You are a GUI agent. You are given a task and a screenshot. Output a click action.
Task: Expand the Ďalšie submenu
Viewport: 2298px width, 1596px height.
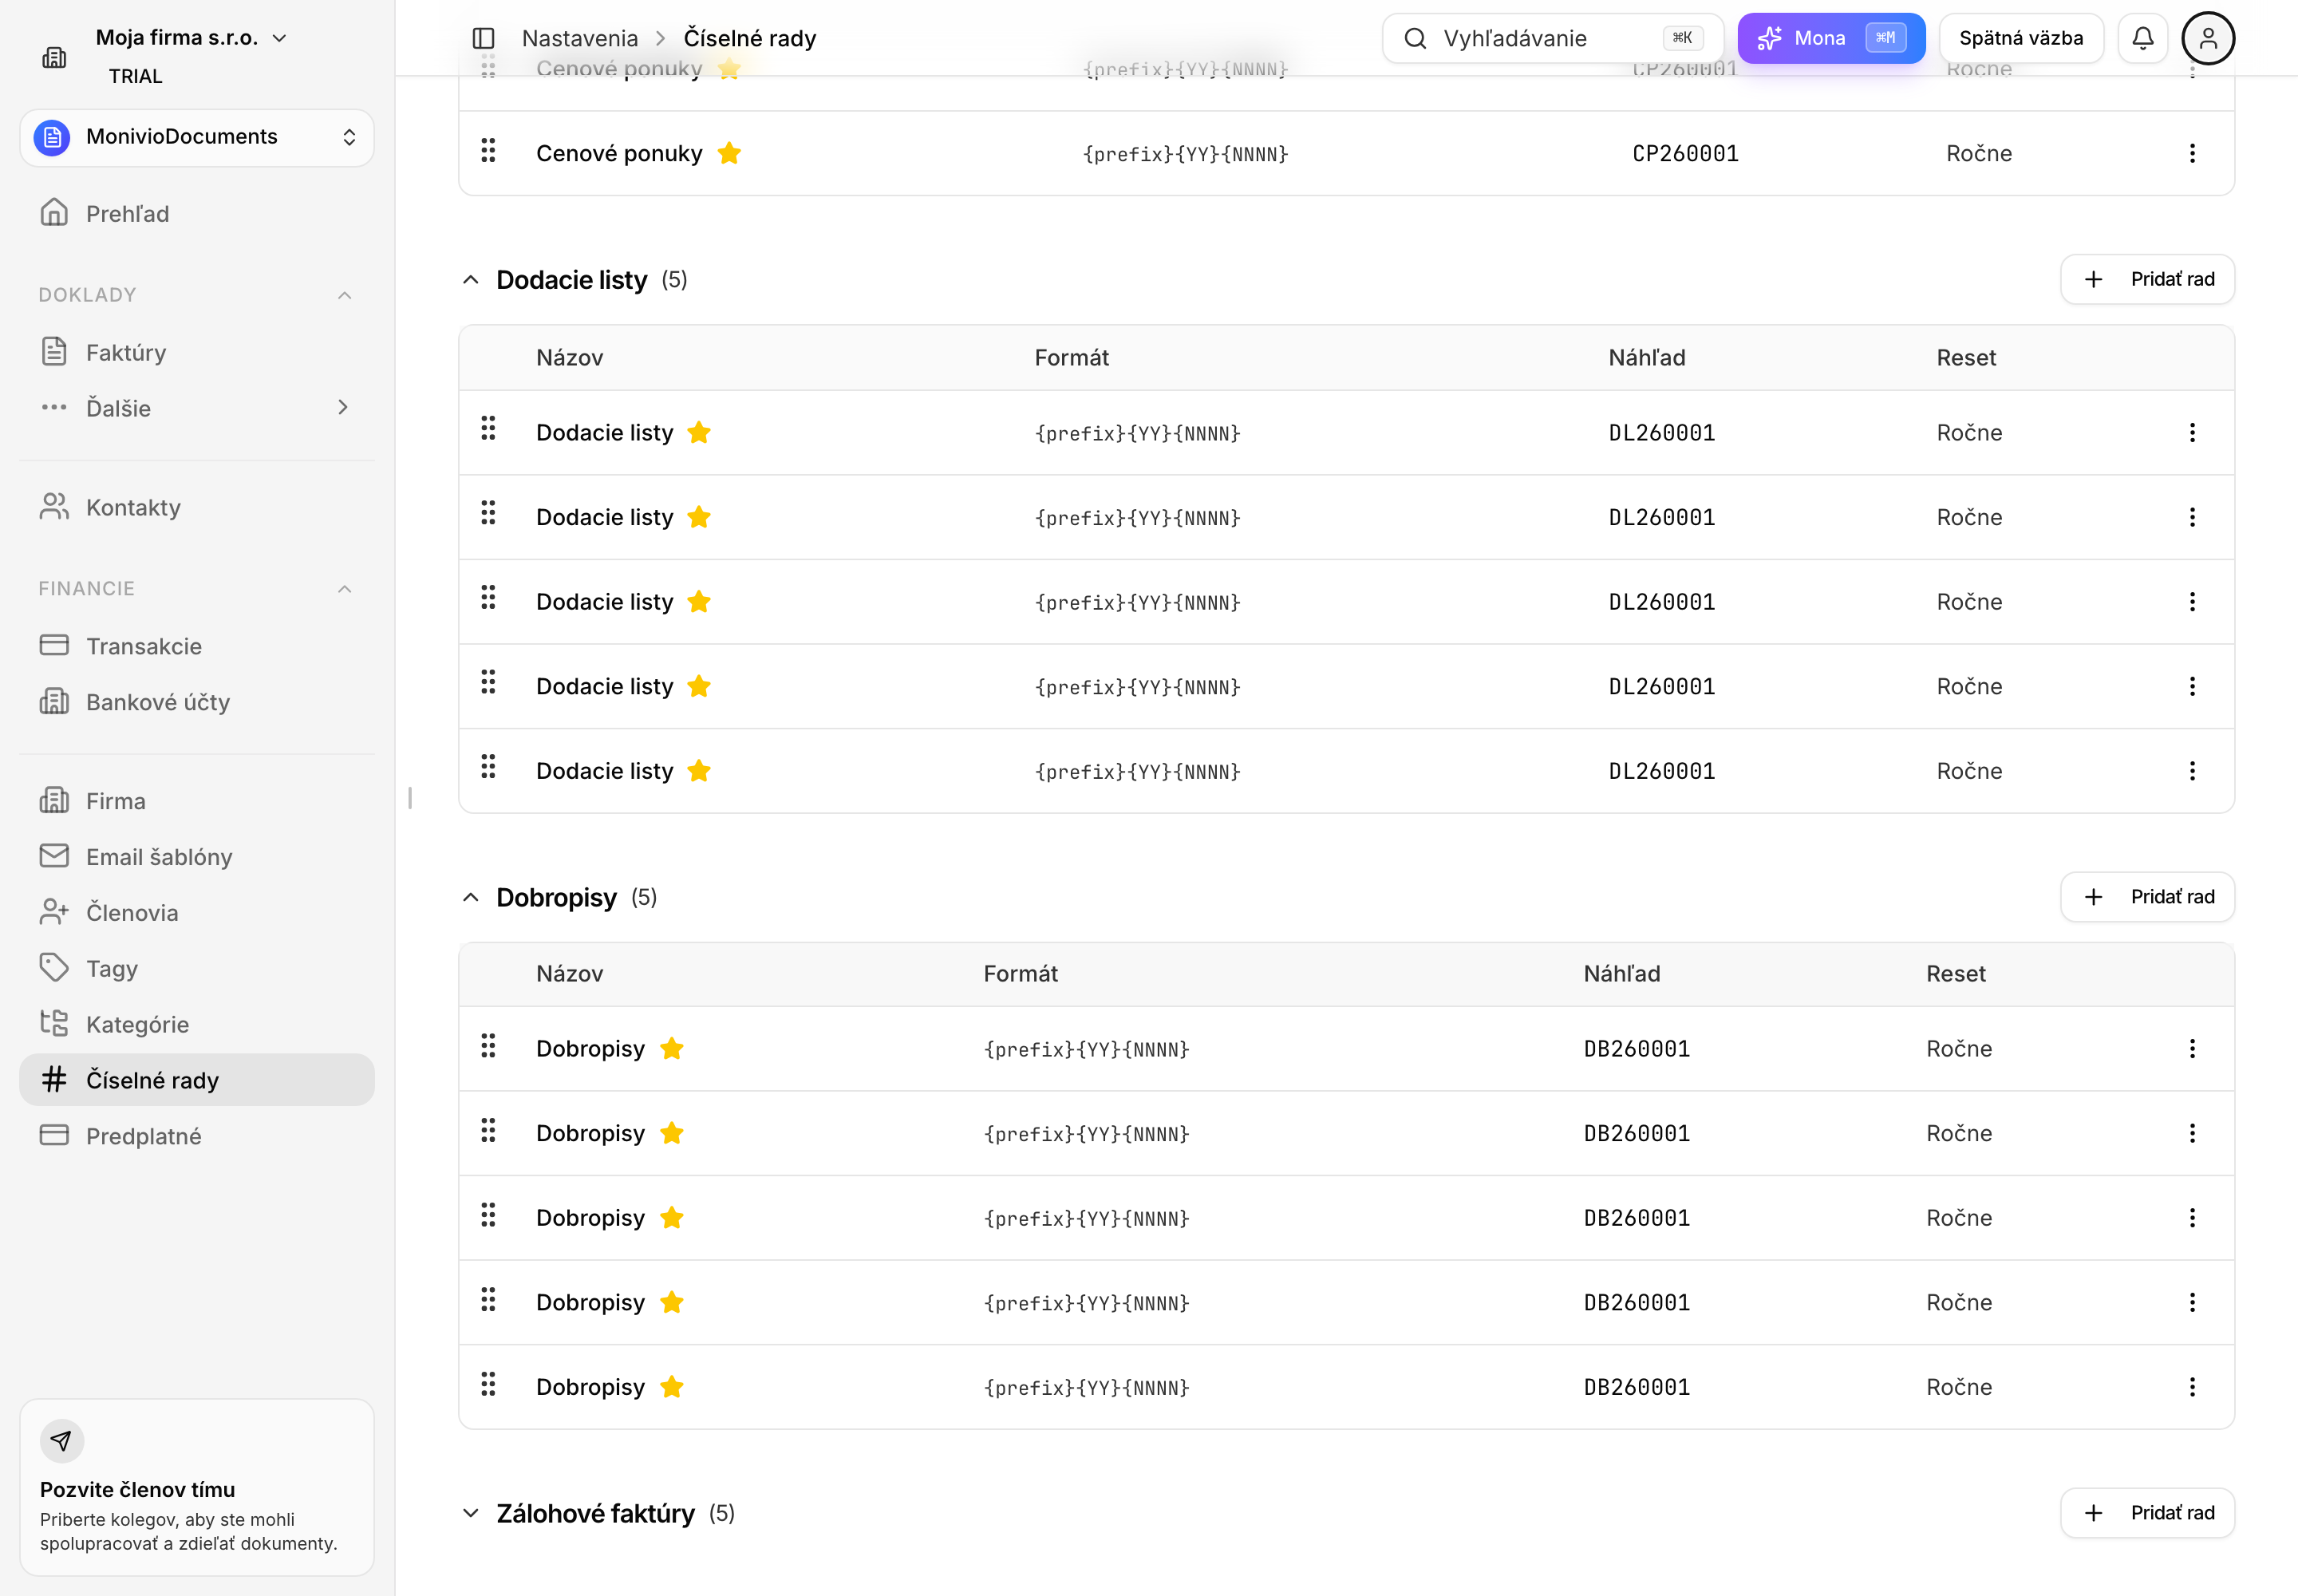point(197,408)
